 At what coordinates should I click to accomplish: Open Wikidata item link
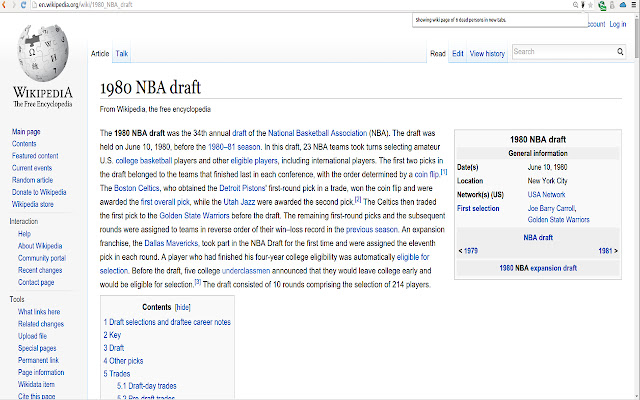[x=36, y=384]
